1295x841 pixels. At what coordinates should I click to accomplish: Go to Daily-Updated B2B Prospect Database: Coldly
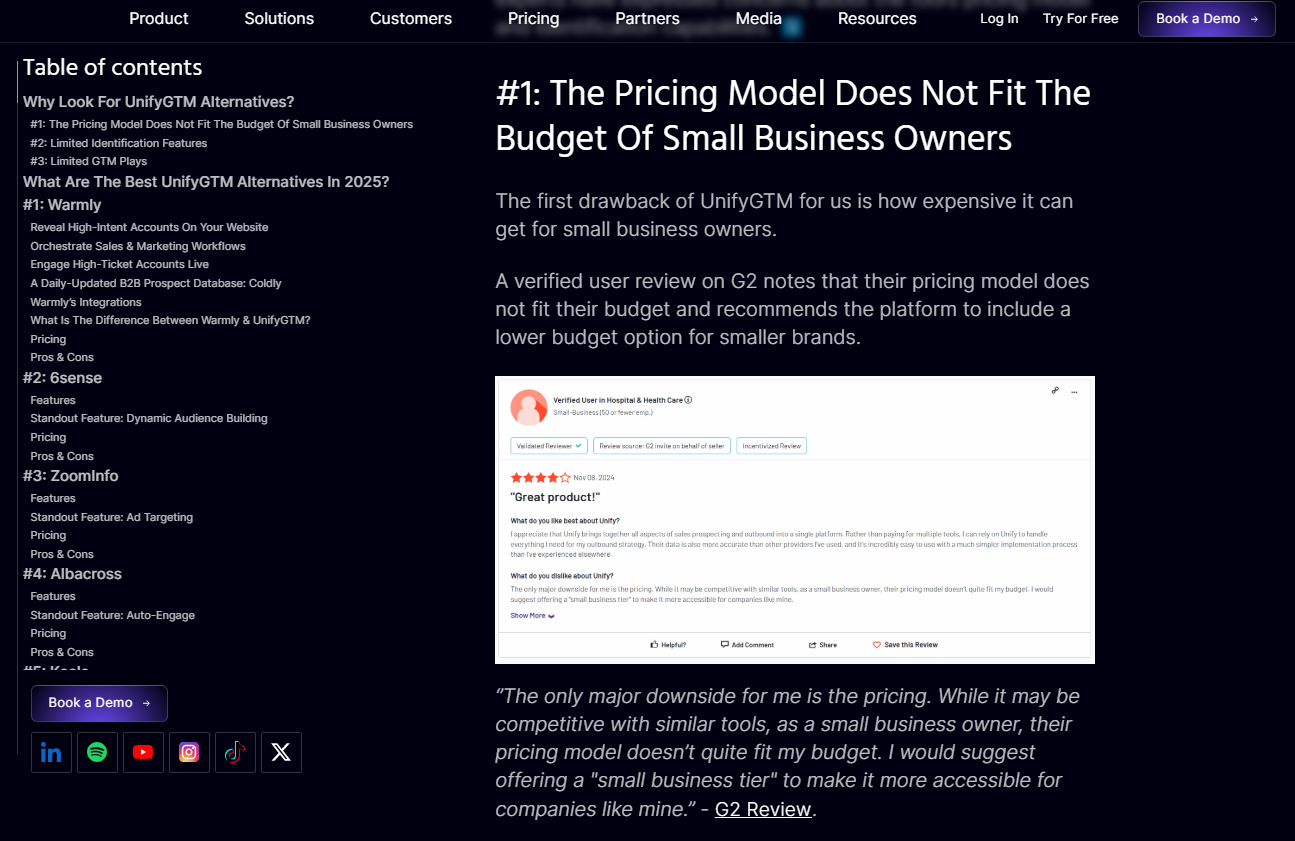click(x=156, y=283)
